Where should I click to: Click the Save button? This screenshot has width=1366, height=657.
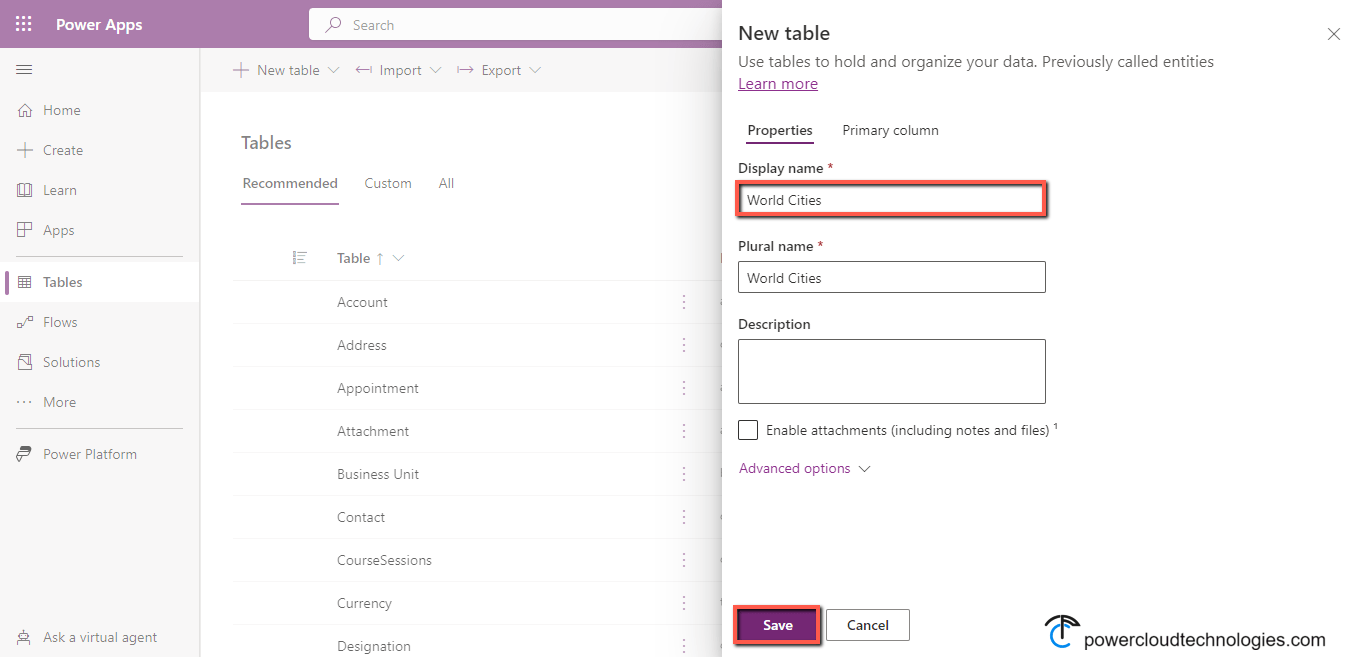[778, 625]
